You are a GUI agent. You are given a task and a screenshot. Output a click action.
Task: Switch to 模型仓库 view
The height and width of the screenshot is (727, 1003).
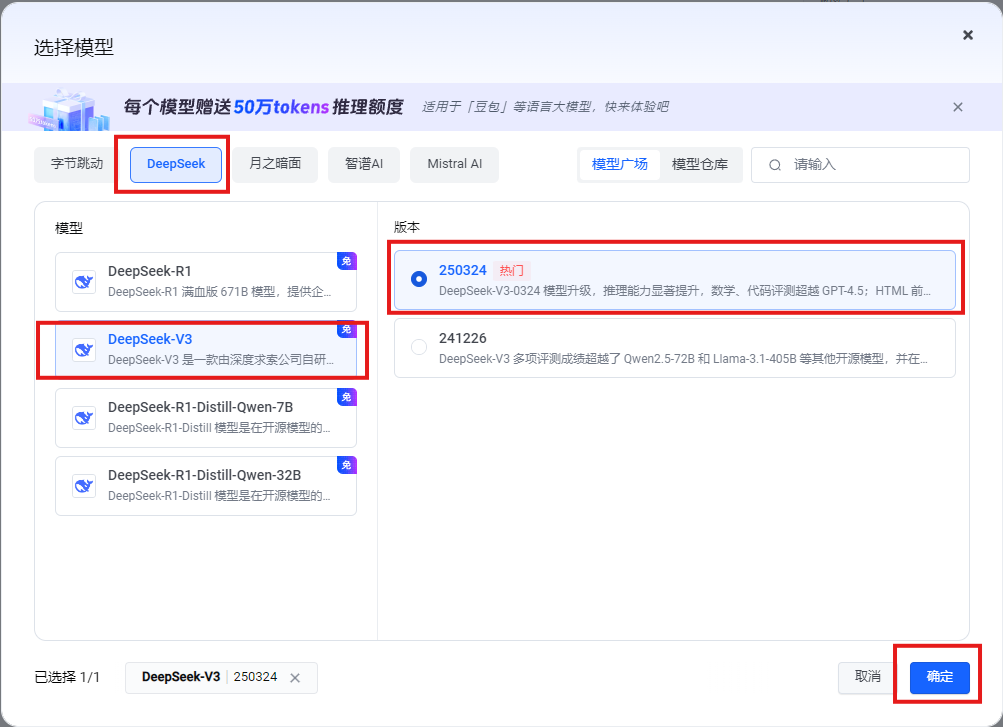click(x=699, y=164)
